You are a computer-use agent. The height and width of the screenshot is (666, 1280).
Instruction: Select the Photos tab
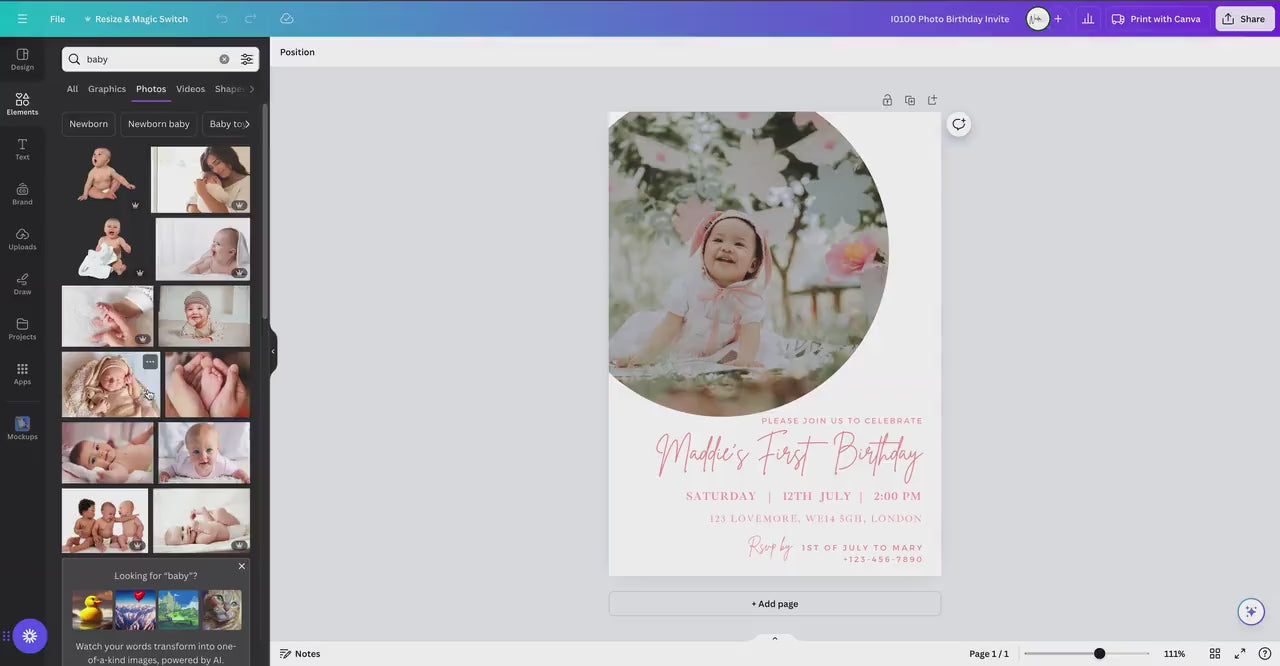point(151,89)
